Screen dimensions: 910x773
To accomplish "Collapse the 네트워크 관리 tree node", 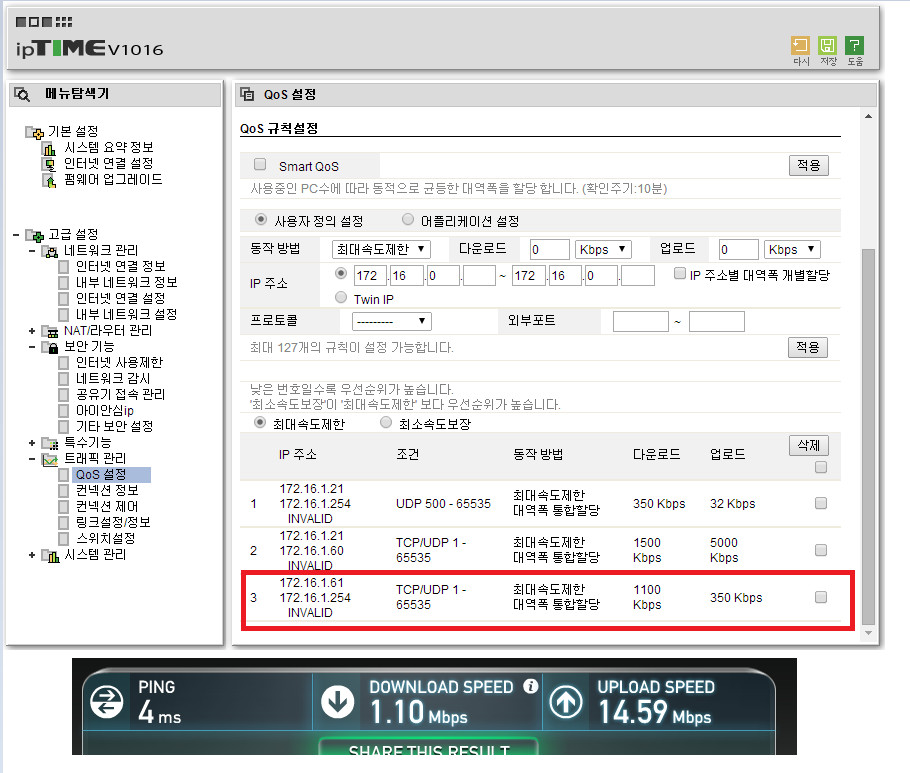I will (x=32, y=251).
